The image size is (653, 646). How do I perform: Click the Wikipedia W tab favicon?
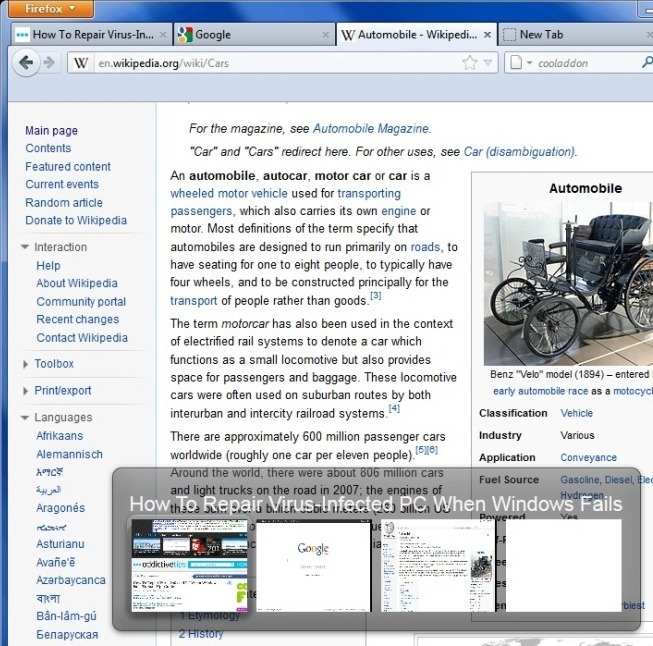point(347,35)
